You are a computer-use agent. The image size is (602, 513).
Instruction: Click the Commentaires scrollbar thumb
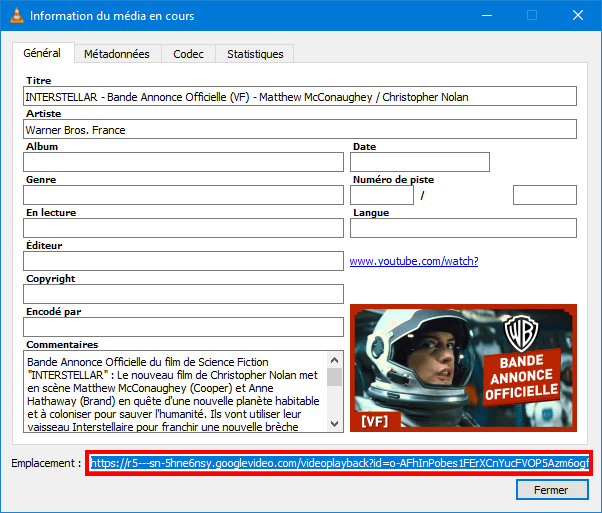pyautogui.click(x=334, y=377)
